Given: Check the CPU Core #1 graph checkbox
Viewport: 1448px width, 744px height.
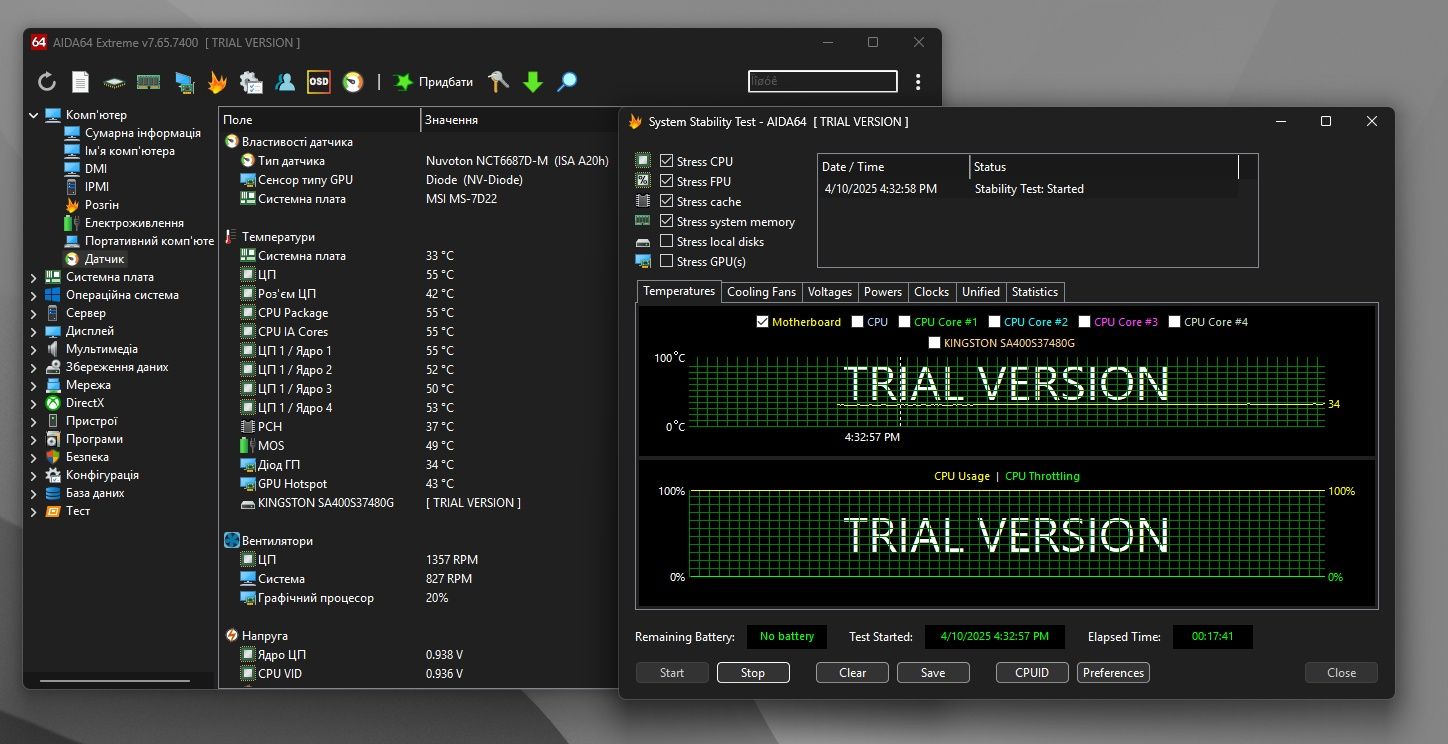Looking at the screenshot, I should [904, 322].
